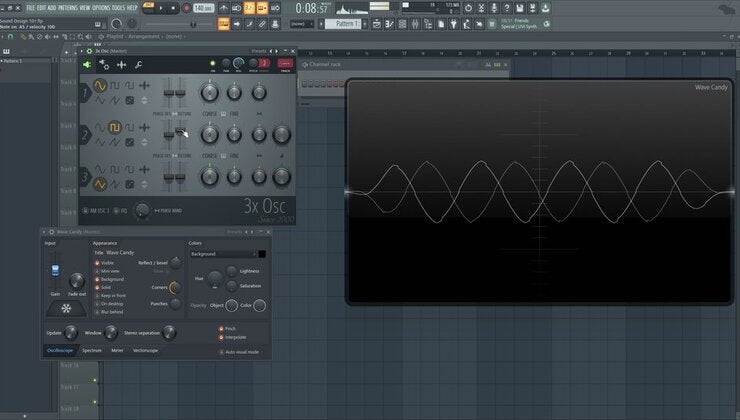Open the OPTIONS menu
Viewport: 740px width, 420px height.
[x=101, y=8]
